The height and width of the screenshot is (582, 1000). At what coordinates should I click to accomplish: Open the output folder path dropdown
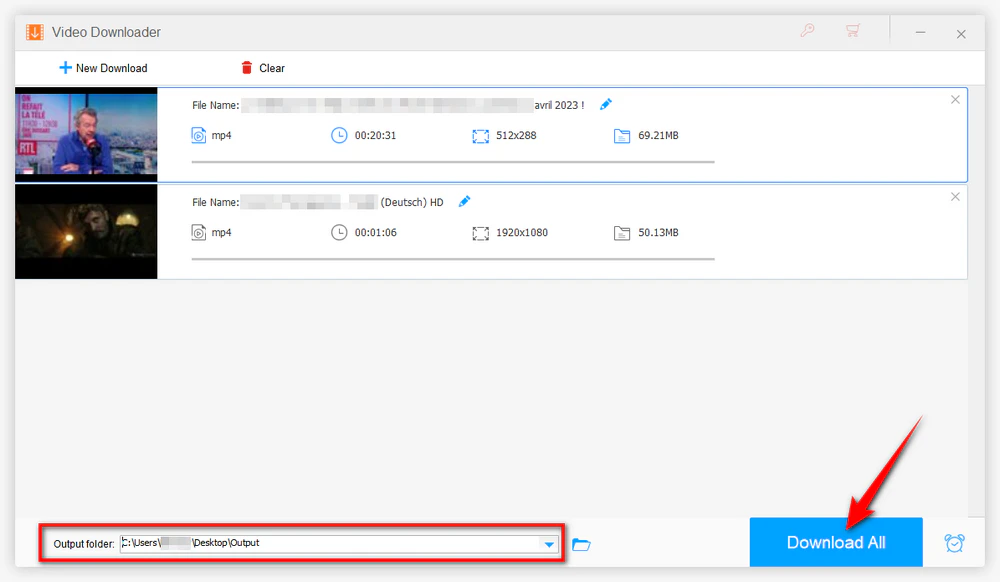pos(549,543)
